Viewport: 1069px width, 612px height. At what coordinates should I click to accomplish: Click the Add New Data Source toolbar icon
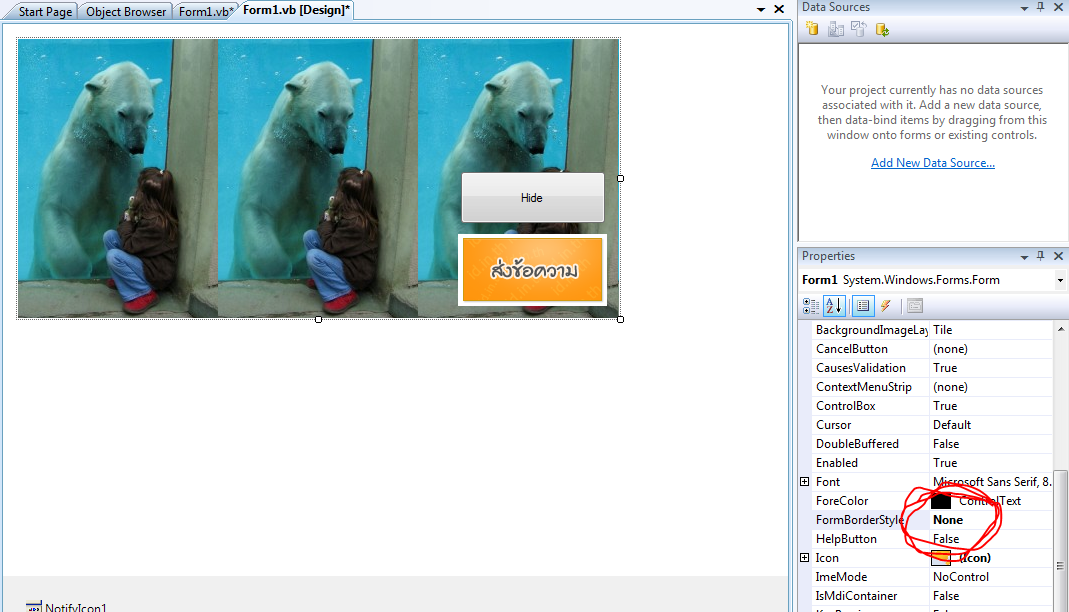click(x=812, y=29)
